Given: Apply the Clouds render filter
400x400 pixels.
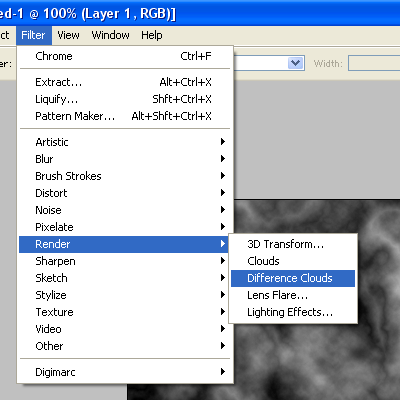Looking at the screenshot, I should pos(293,261).
